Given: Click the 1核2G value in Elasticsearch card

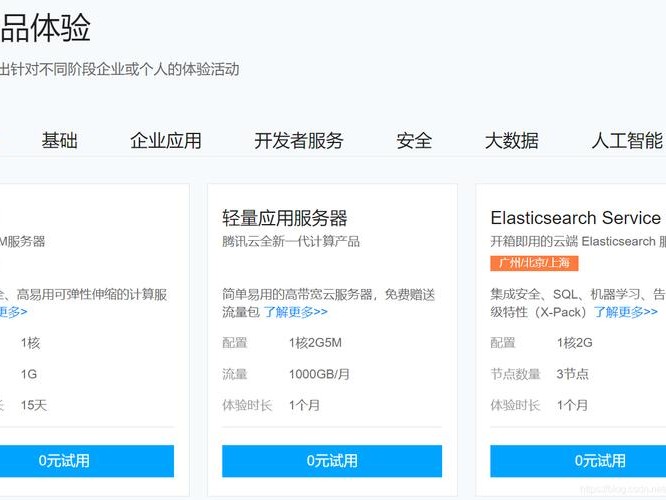Looking at the screenshot, I should point(575,343).
